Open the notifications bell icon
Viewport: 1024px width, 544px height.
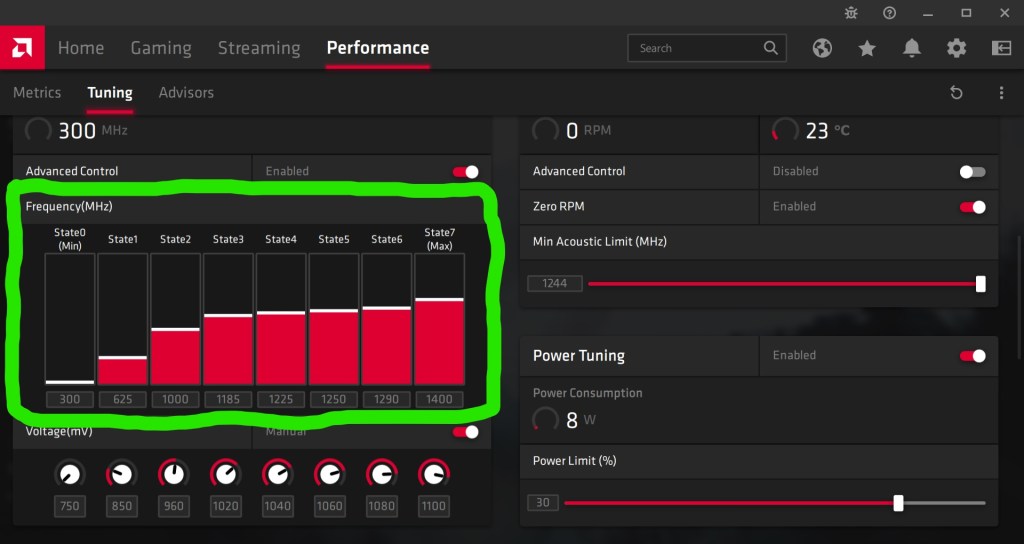912,48
